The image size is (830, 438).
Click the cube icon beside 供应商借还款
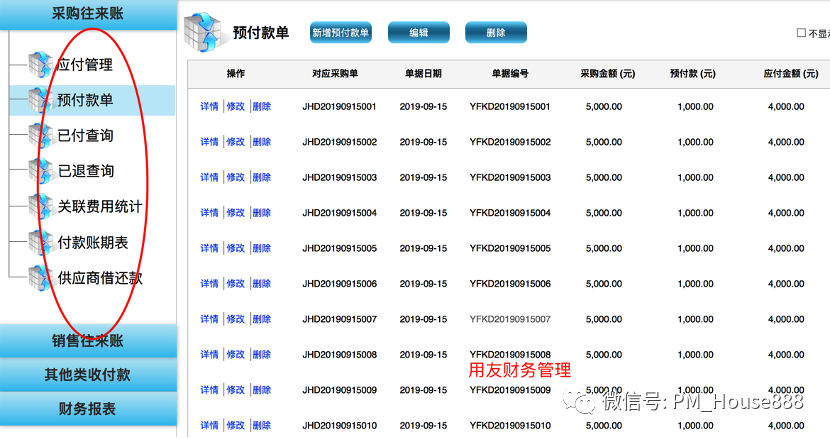[40, 277]
